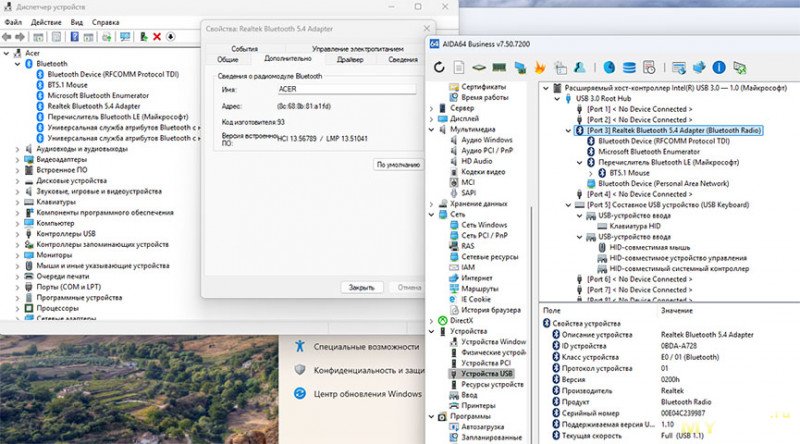Image resolution: width=800 pixels, height=444 pixels.
Task: Click the blue Help question mark toolbar icon
Action: coord(74,37)
